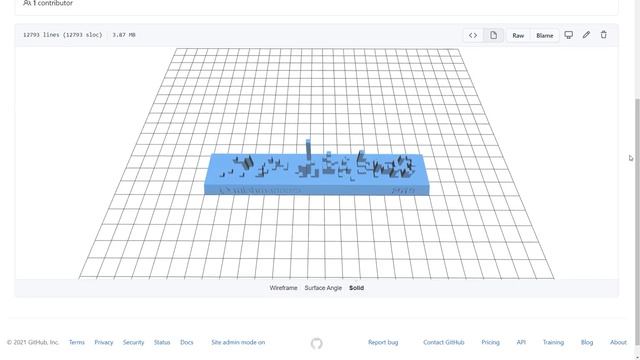Switch 3D viewer to Surface Angle mode

click(x=323, y=288)
